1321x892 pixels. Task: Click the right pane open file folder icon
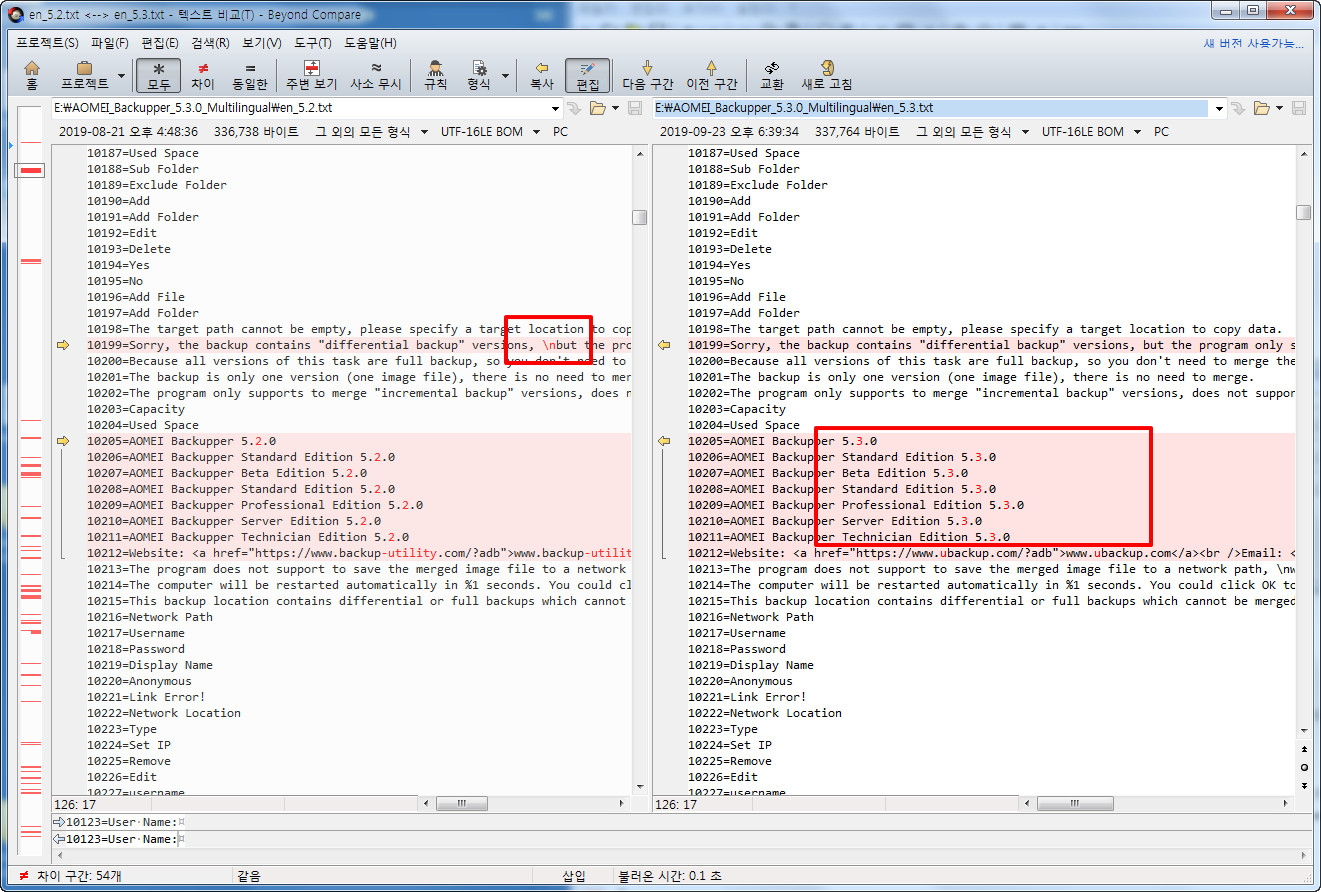tap(1261, 108)
